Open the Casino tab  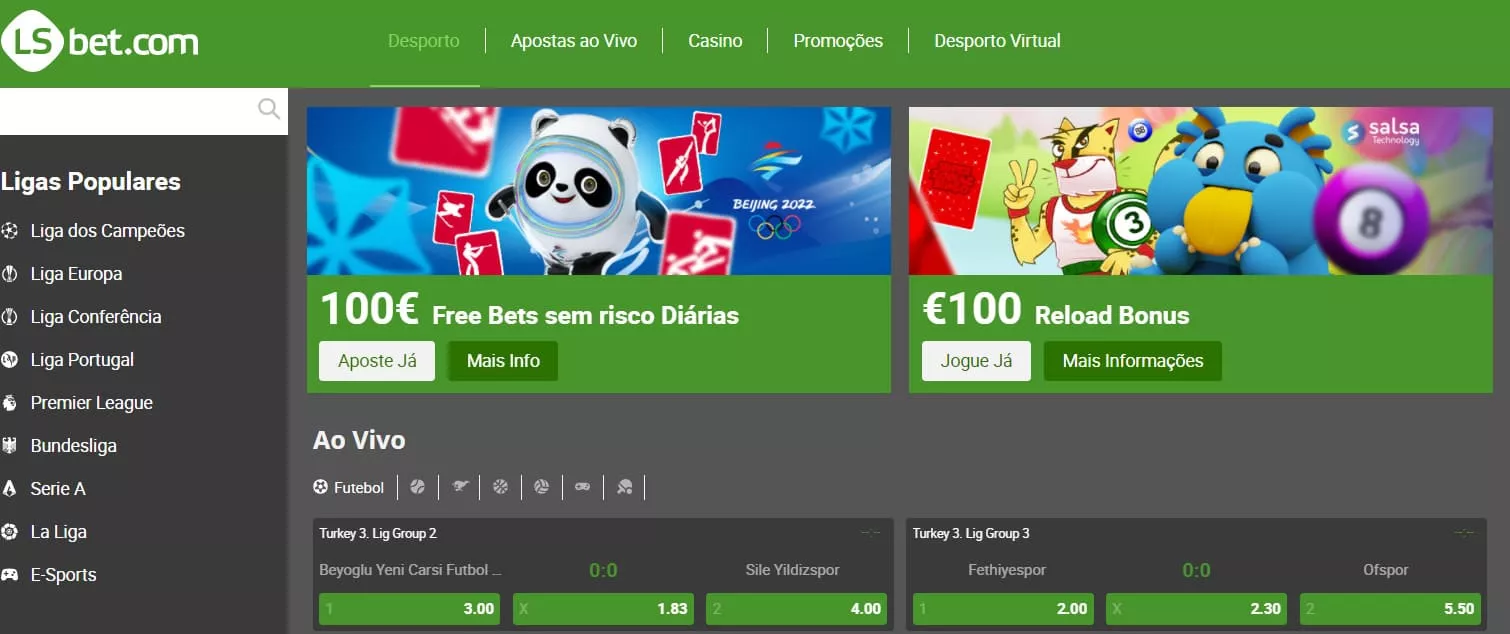pyautogui.click(x=715, y=41)
